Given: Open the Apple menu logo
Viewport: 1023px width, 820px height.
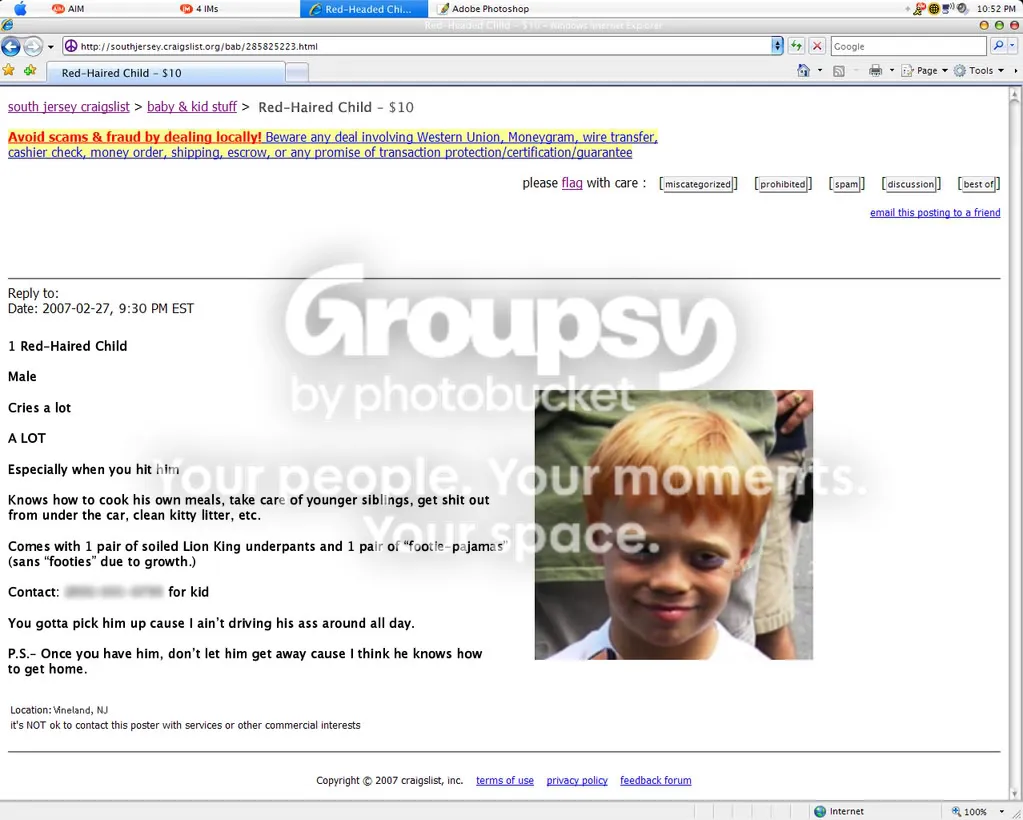Looking at the screenshot, I should (x=20, y=8).
